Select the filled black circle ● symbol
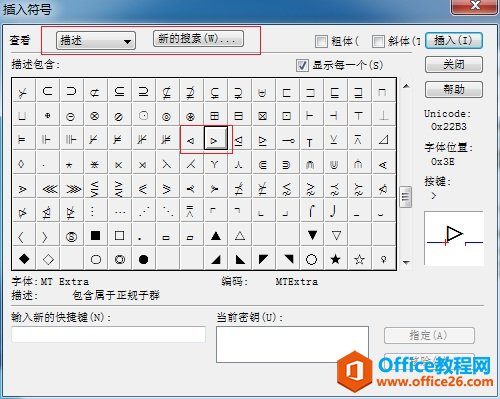Viewport: 500px width, 399px height. (144, 259)
